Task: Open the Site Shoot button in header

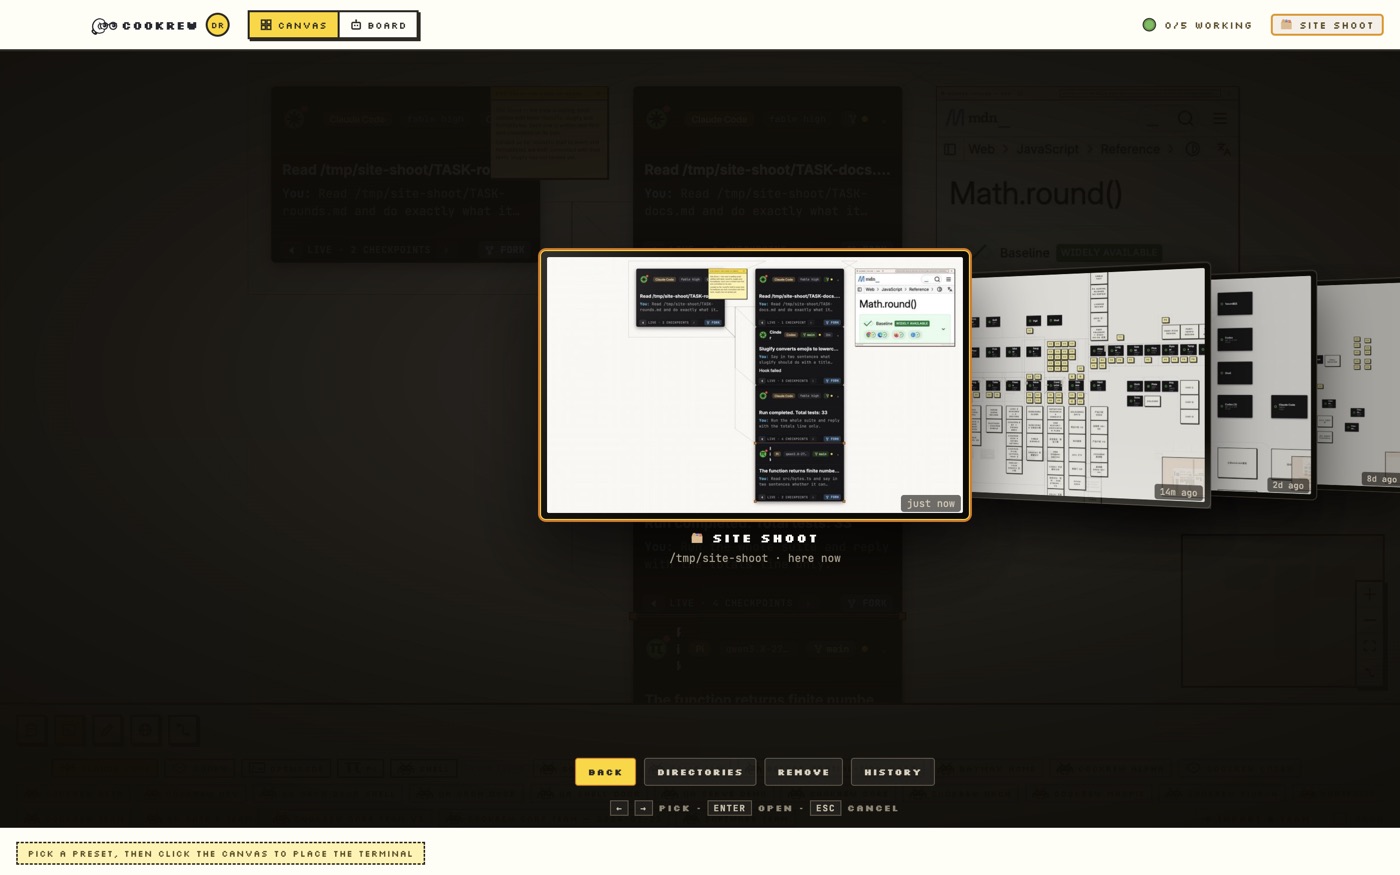Action: coord(1327,25)
